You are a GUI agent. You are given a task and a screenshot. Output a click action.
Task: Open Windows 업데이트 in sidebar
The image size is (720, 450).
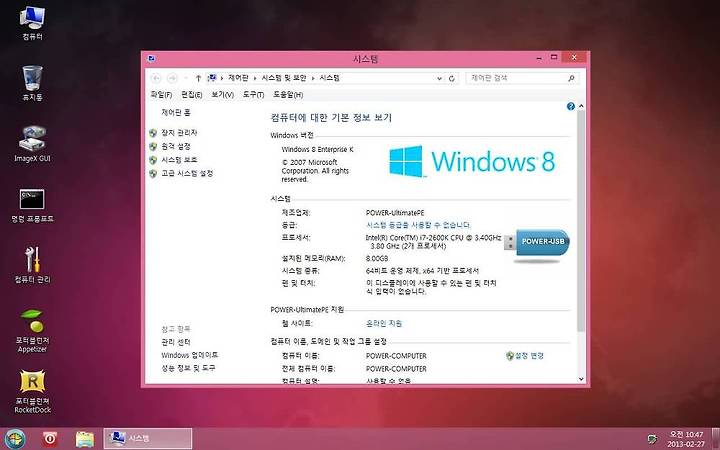point(190,355)
